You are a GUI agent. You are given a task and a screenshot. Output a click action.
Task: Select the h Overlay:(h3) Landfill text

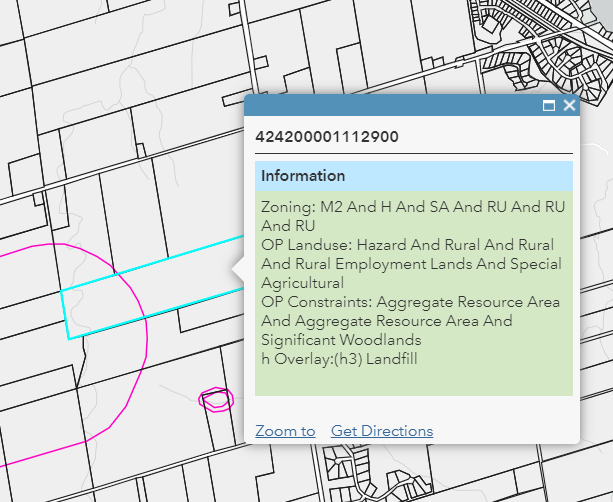pos(339,359)
